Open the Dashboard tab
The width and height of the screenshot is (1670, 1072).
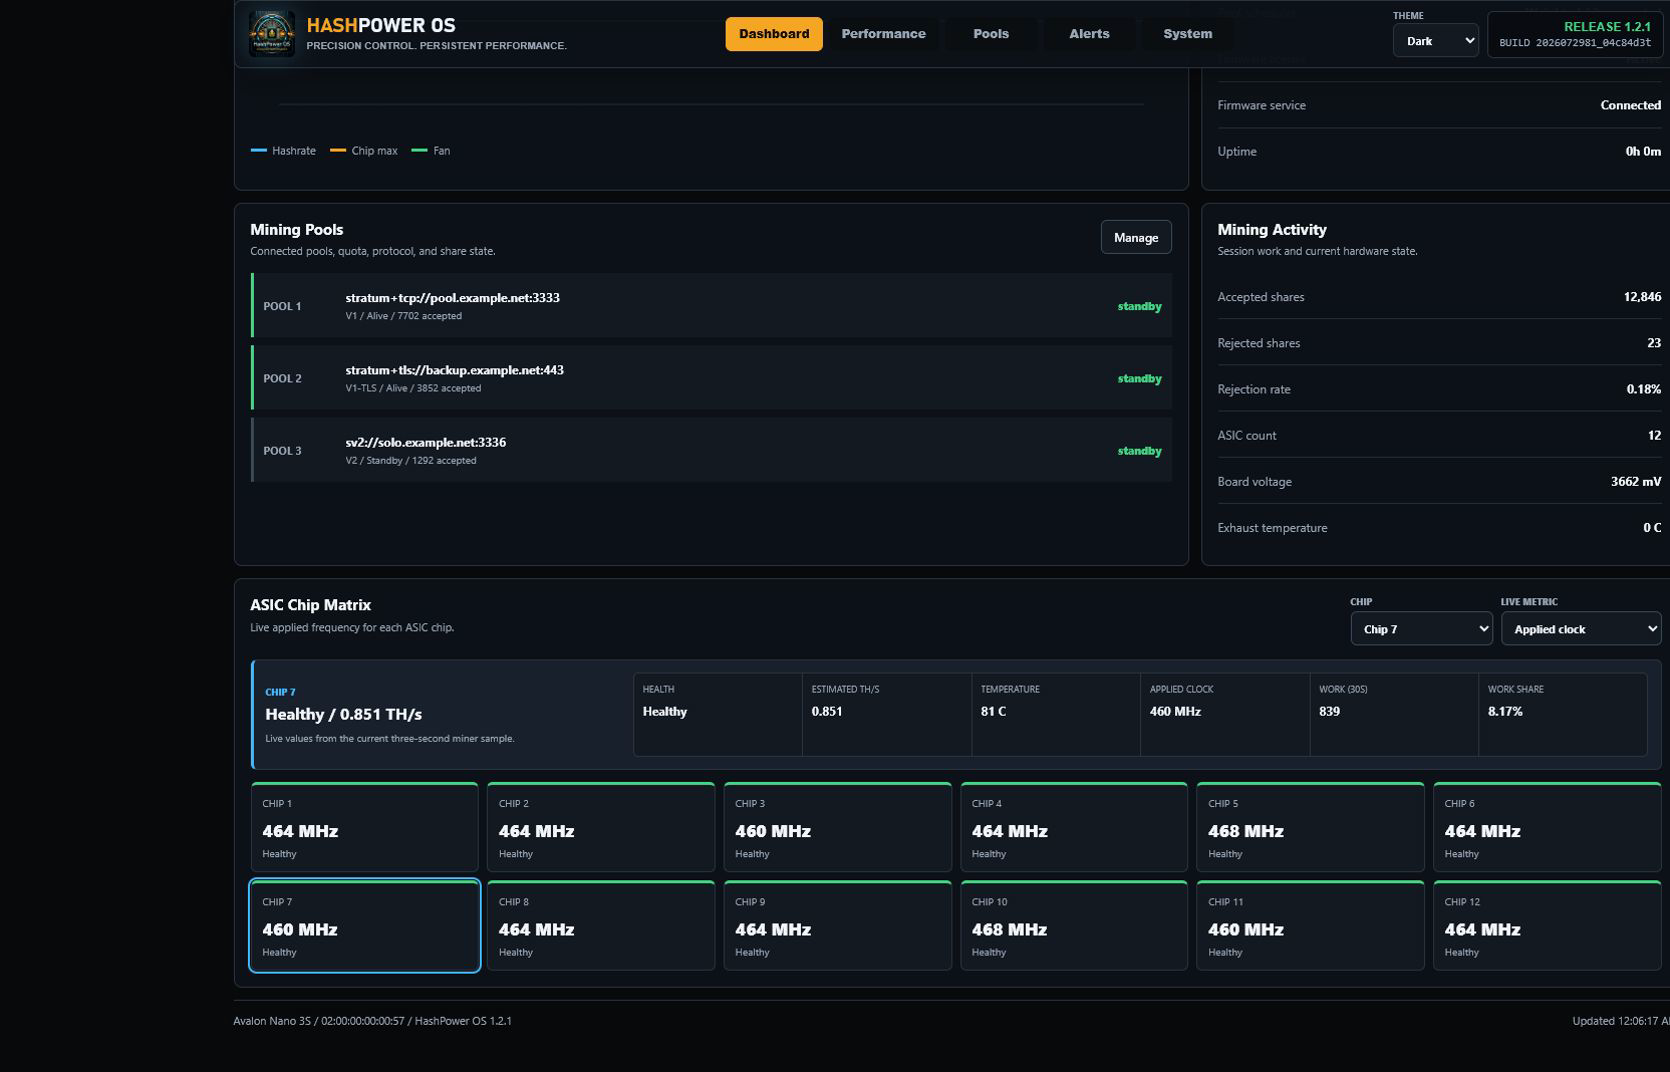(774, 34)
